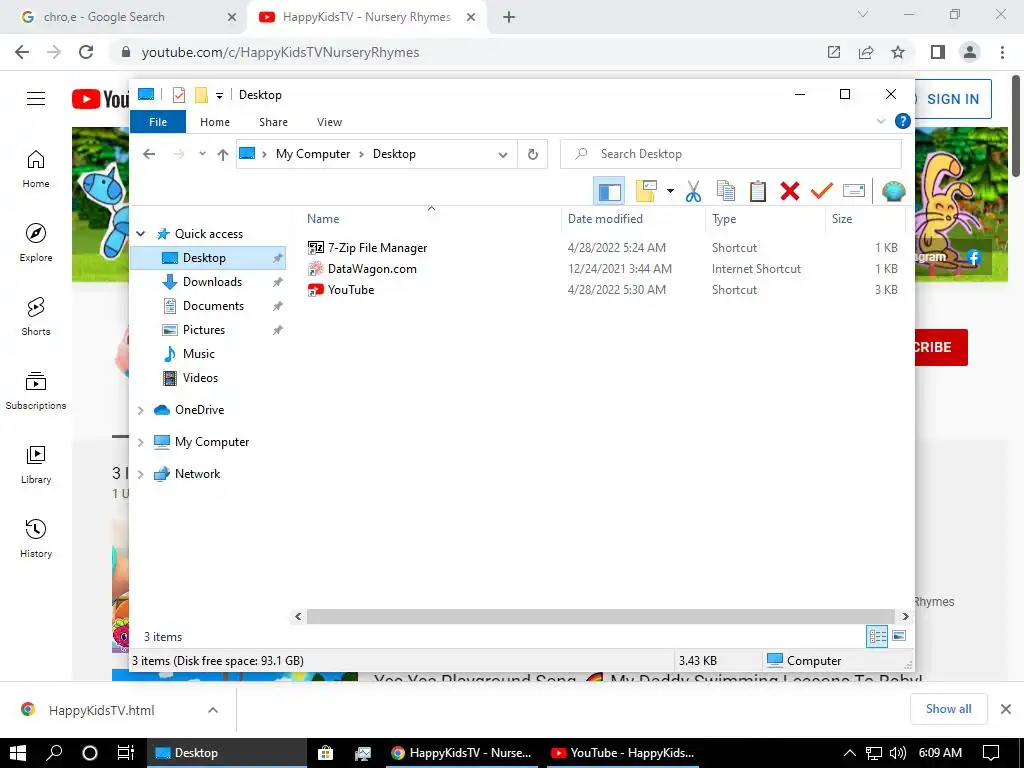1024x768 pixels.
Task: Click the Paste clipboard icon
Action: pos(758,191)
